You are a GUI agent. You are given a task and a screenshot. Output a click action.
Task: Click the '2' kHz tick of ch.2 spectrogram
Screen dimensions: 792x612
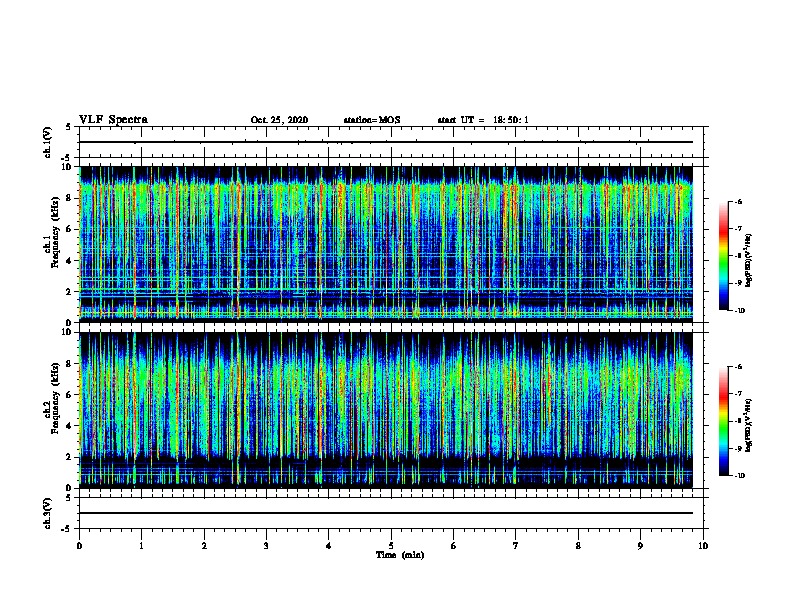tap(70, 457)
